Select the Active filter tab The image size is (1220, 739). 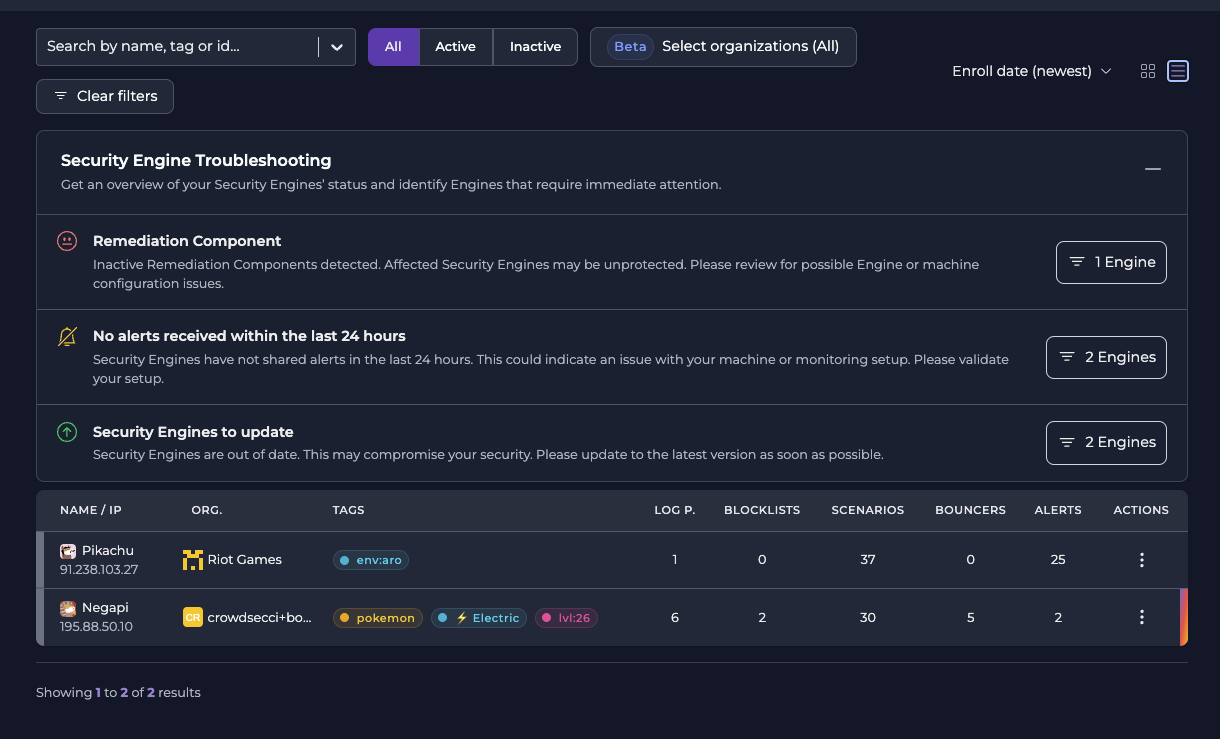click(455, 46)
